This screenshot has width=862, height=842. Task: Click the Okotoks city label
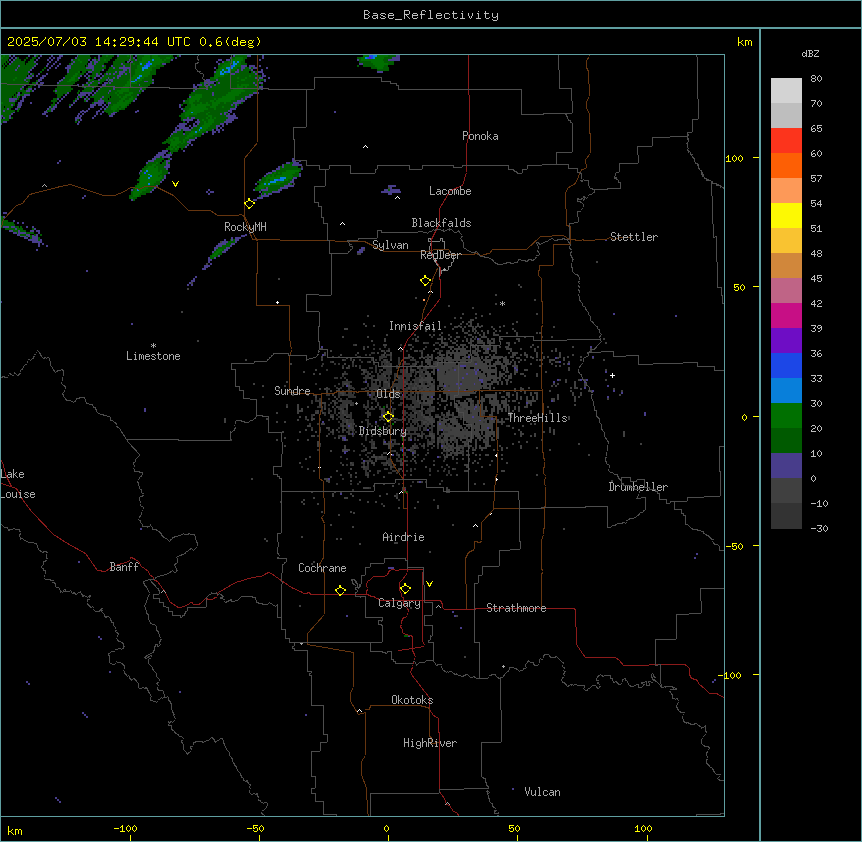(412, 700)
